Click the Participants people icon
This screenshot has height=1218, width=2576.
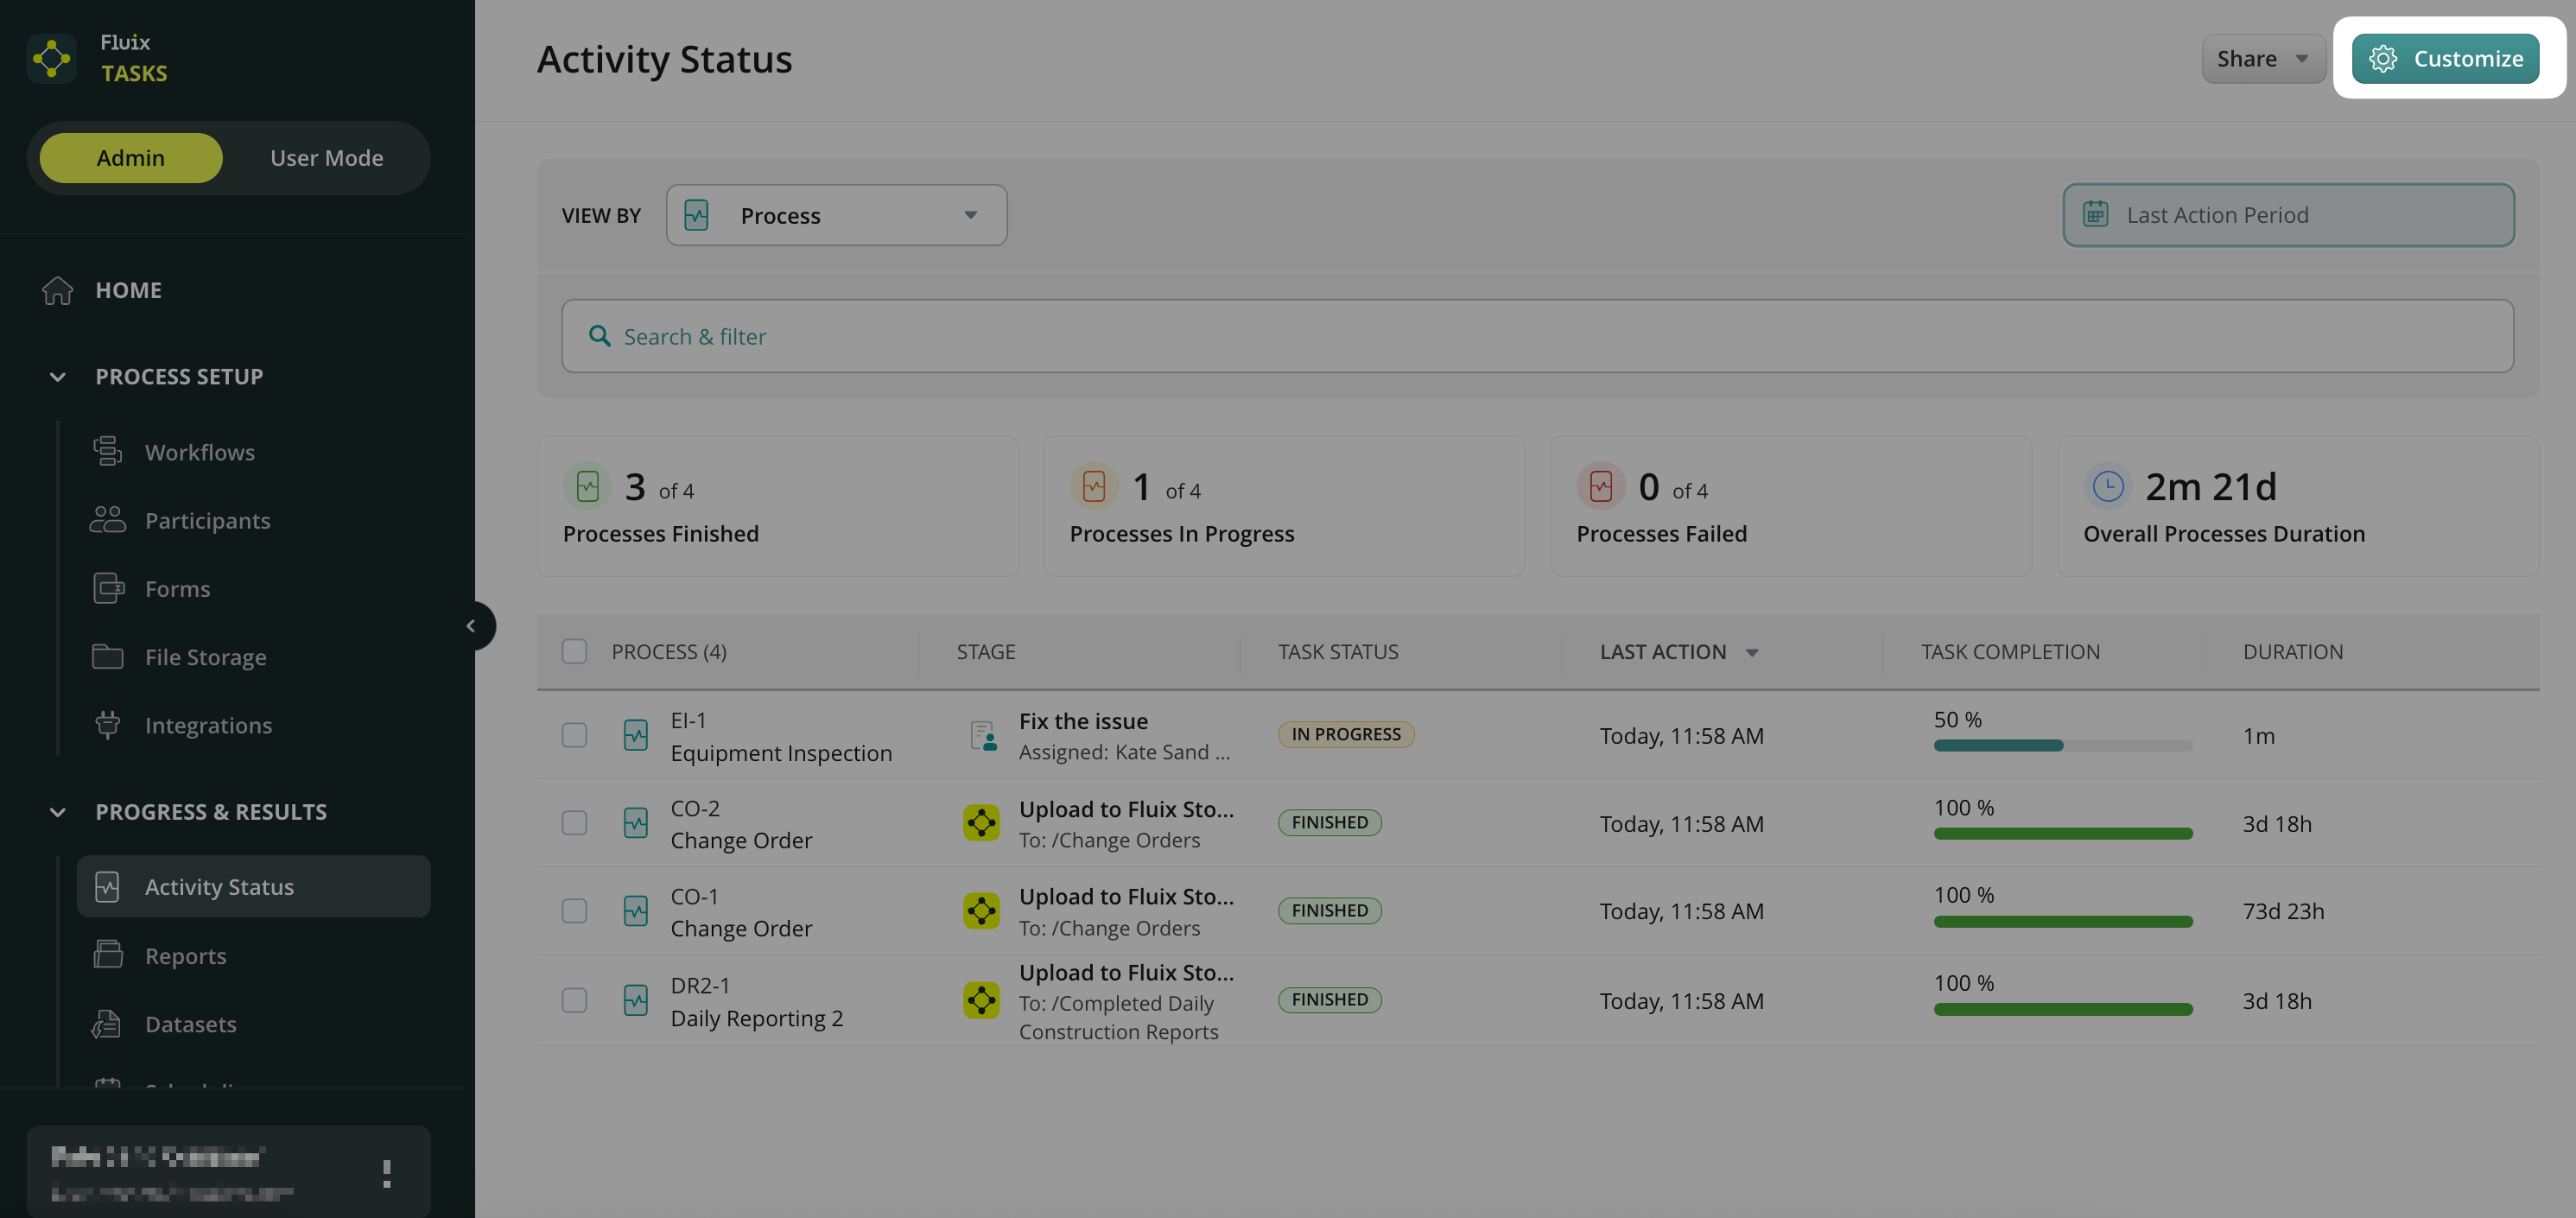tap(107, 520)
